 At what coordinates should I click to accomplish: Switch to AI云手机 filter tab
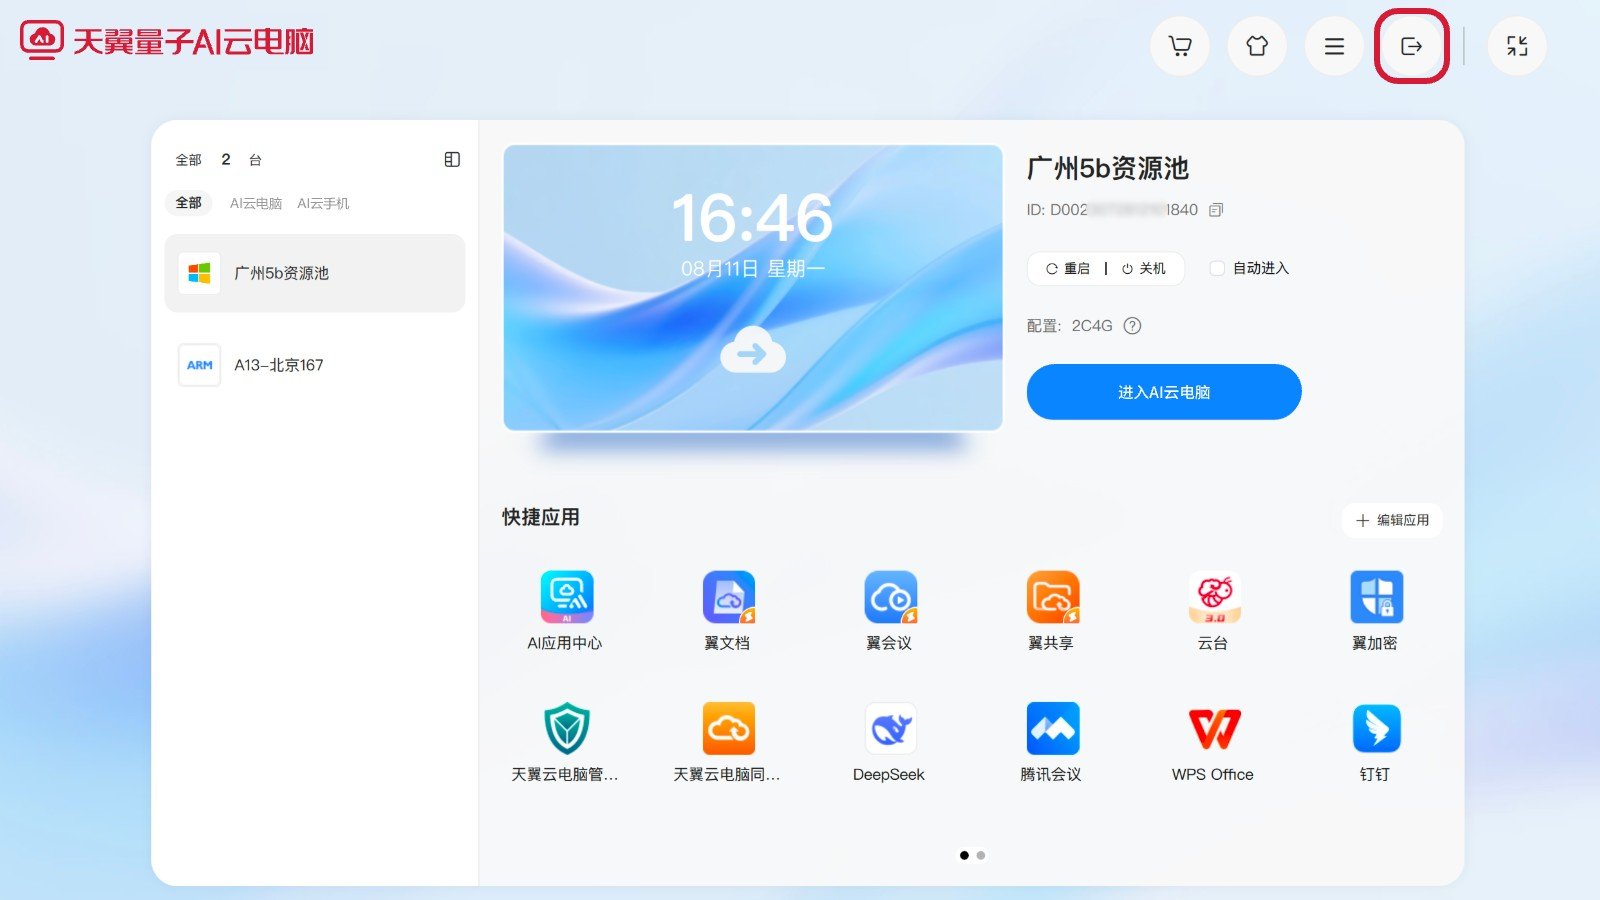click(x=323, y=203)
